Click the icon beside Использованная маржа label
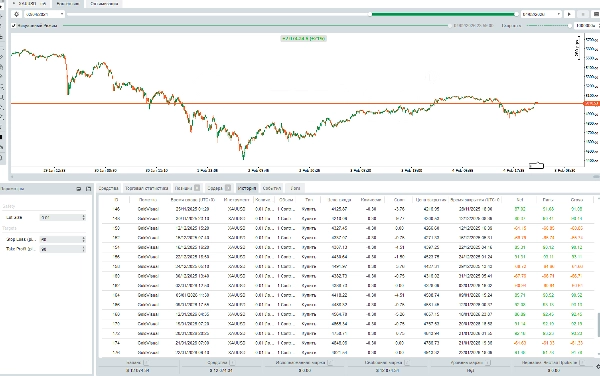600x376 pixels. click(x=330, y=362)
